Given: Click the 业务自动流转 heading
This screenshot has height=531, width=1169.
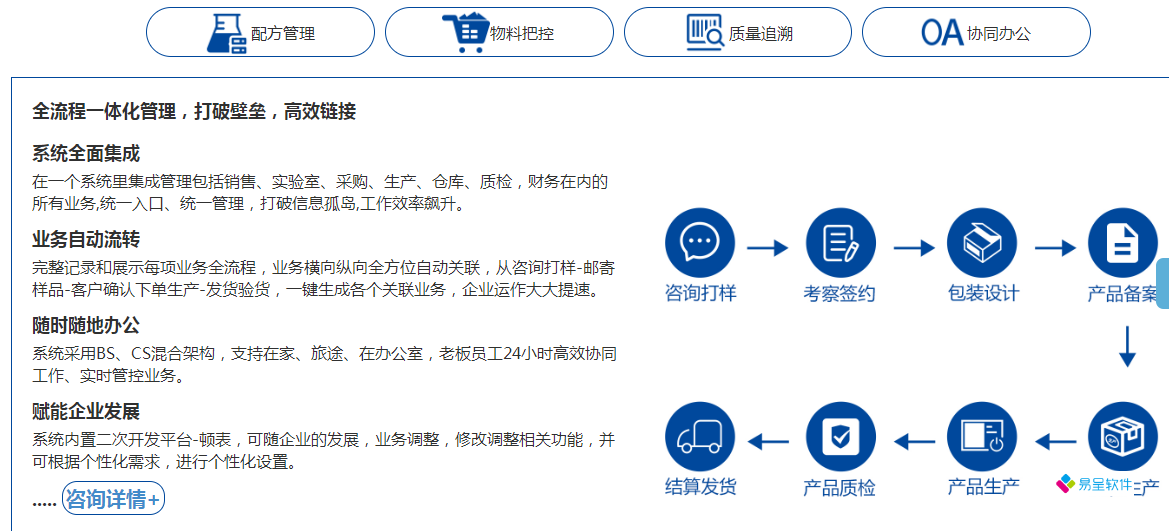Looking at the screenshot, I should point(86,240).
